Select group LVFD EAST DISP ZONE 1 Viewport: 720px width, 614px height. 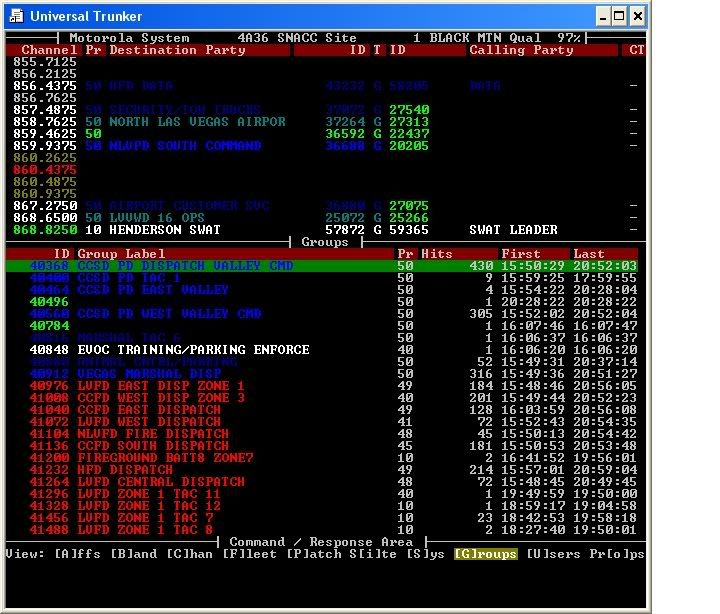click(x=322, y=385)
